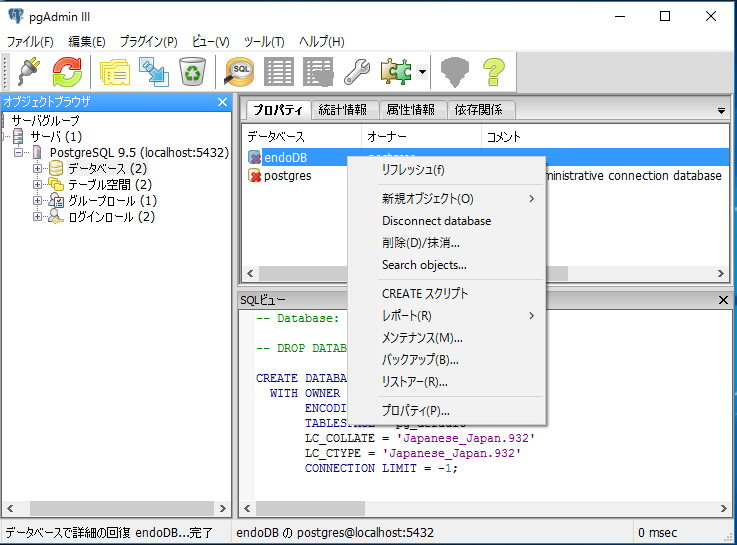Refresh the selected object via toolbar

[x=67, y=71]
